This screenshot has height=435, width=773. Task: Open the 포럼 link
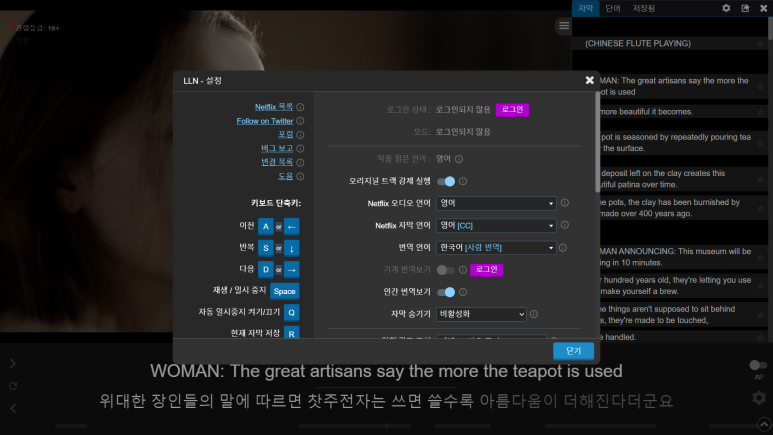tap(285, 134)
